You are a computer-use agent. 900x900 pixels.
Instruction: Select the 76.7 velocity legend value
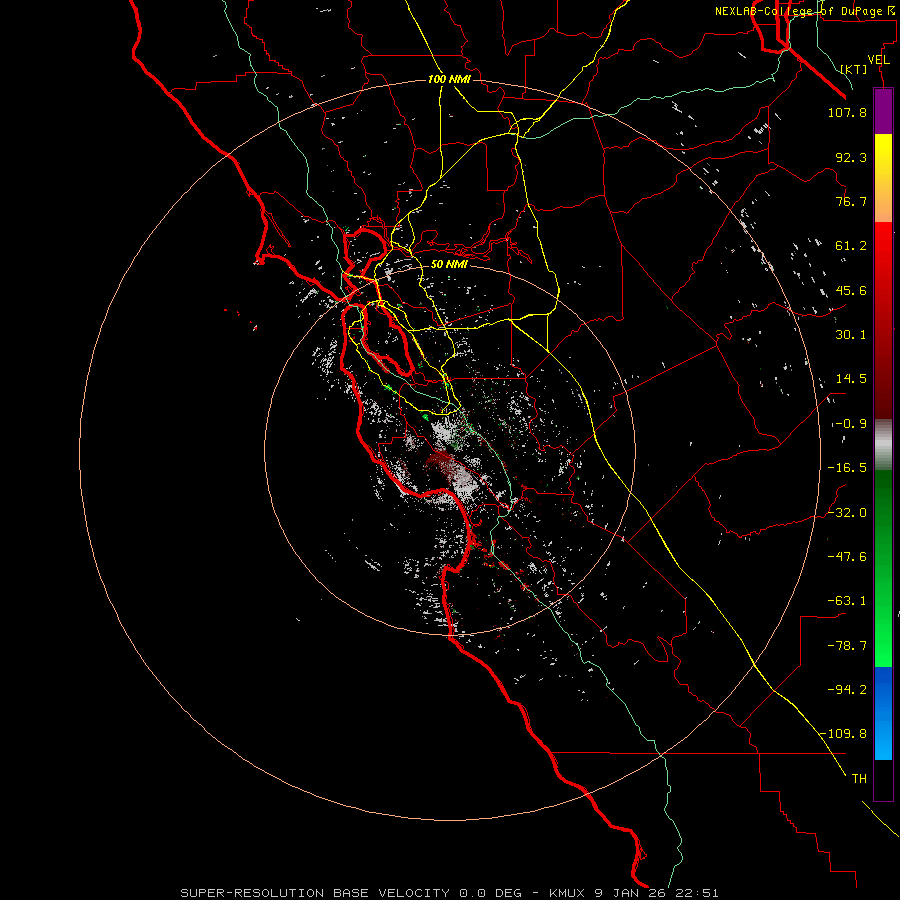pyautogui.click(x=851, y=201)
